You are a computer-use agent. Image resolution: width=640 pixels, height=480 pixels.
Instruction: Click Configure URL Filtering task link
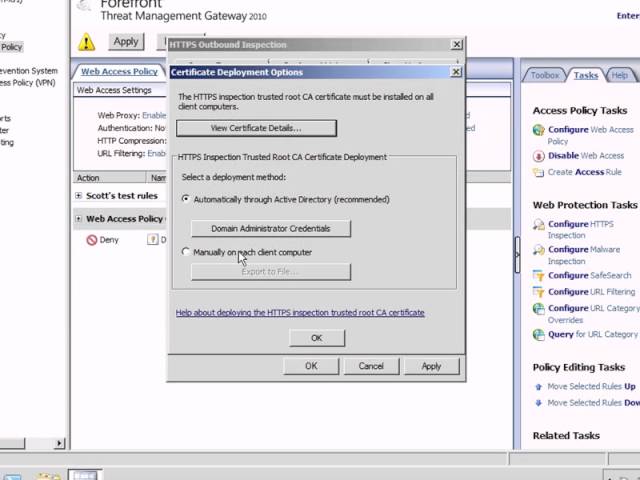pos(591,292)
